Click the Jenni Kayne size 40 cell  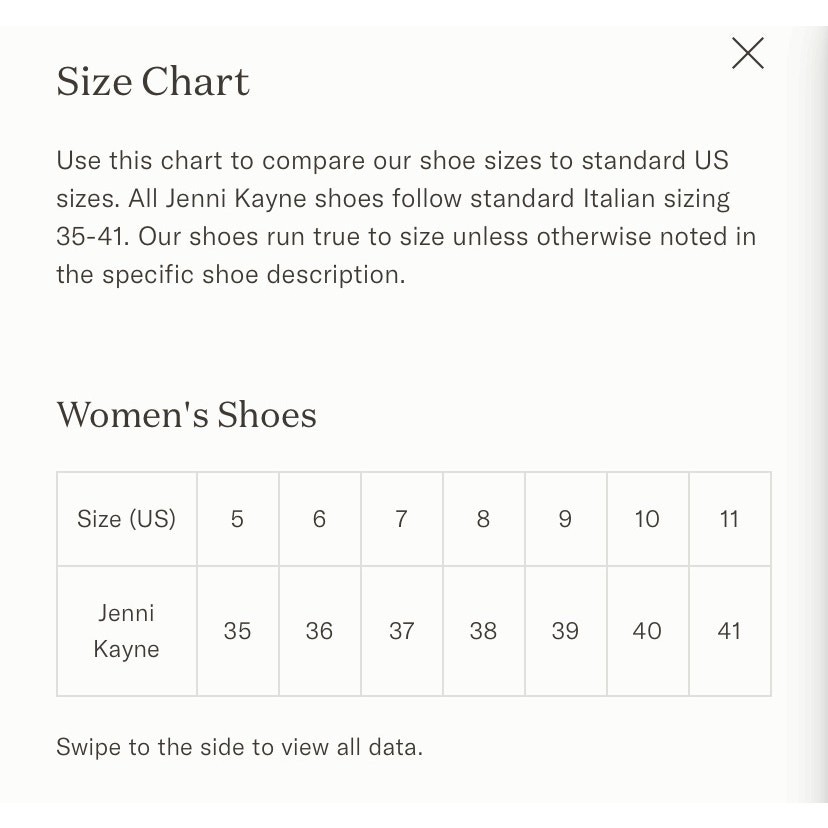[647, 631]
